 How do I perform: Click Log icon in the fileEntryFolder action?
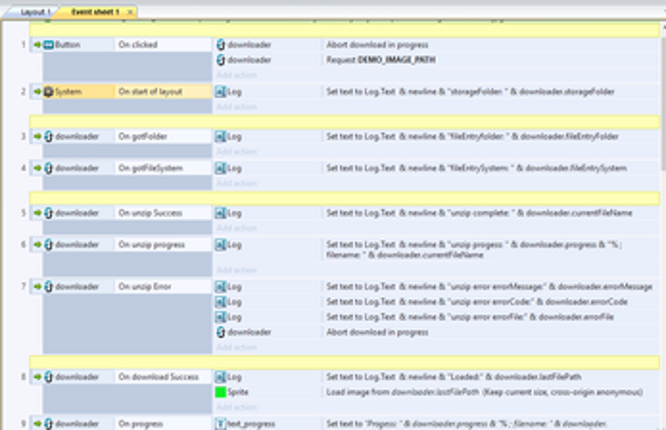coord(220,136)
